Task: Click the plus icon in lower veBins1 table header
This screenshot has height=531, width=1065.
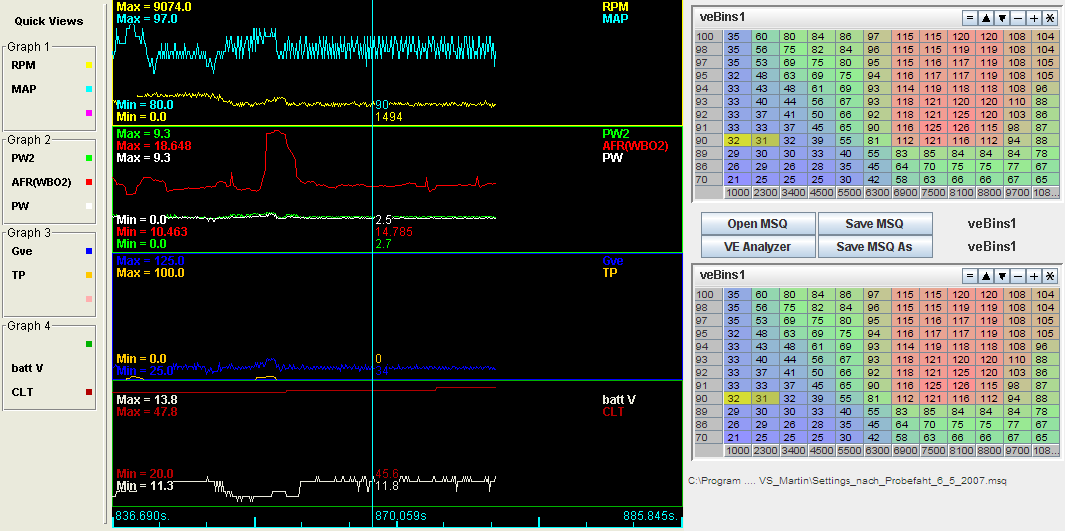Action: [1034, 276]
